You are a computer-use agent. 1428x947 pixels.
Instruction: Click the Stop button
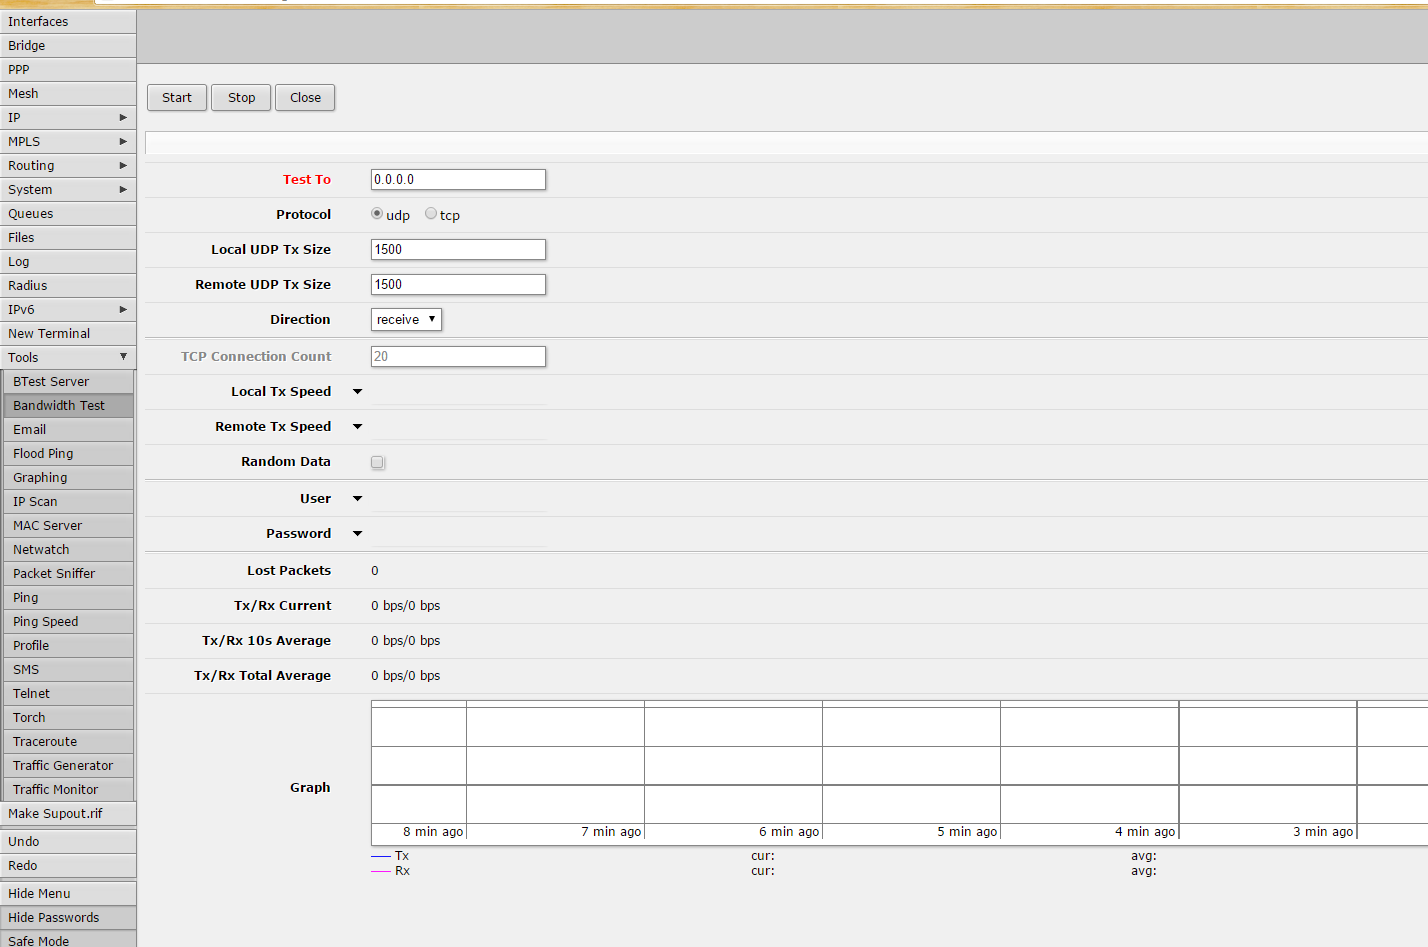tap(241, 97)
